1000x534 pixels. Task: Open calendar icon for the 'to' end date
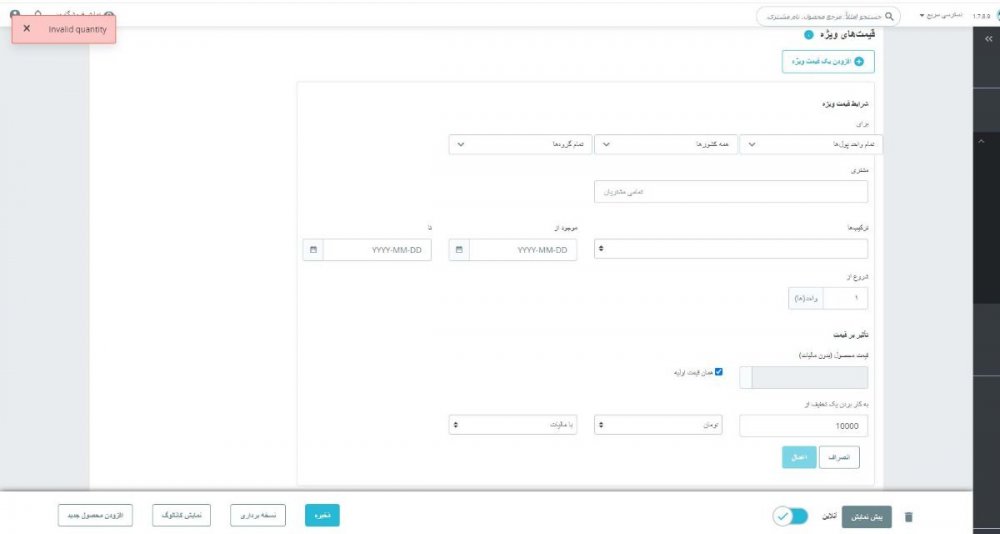pyautogui.click(x=313, y=250)
